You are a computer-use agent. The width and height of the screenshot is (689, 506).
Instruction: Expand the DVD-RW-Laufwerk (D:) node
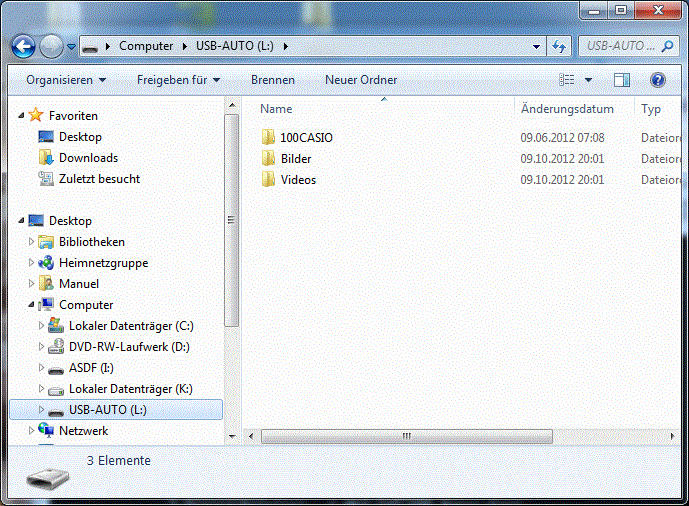pyautogui.click(x=41, y=347)
